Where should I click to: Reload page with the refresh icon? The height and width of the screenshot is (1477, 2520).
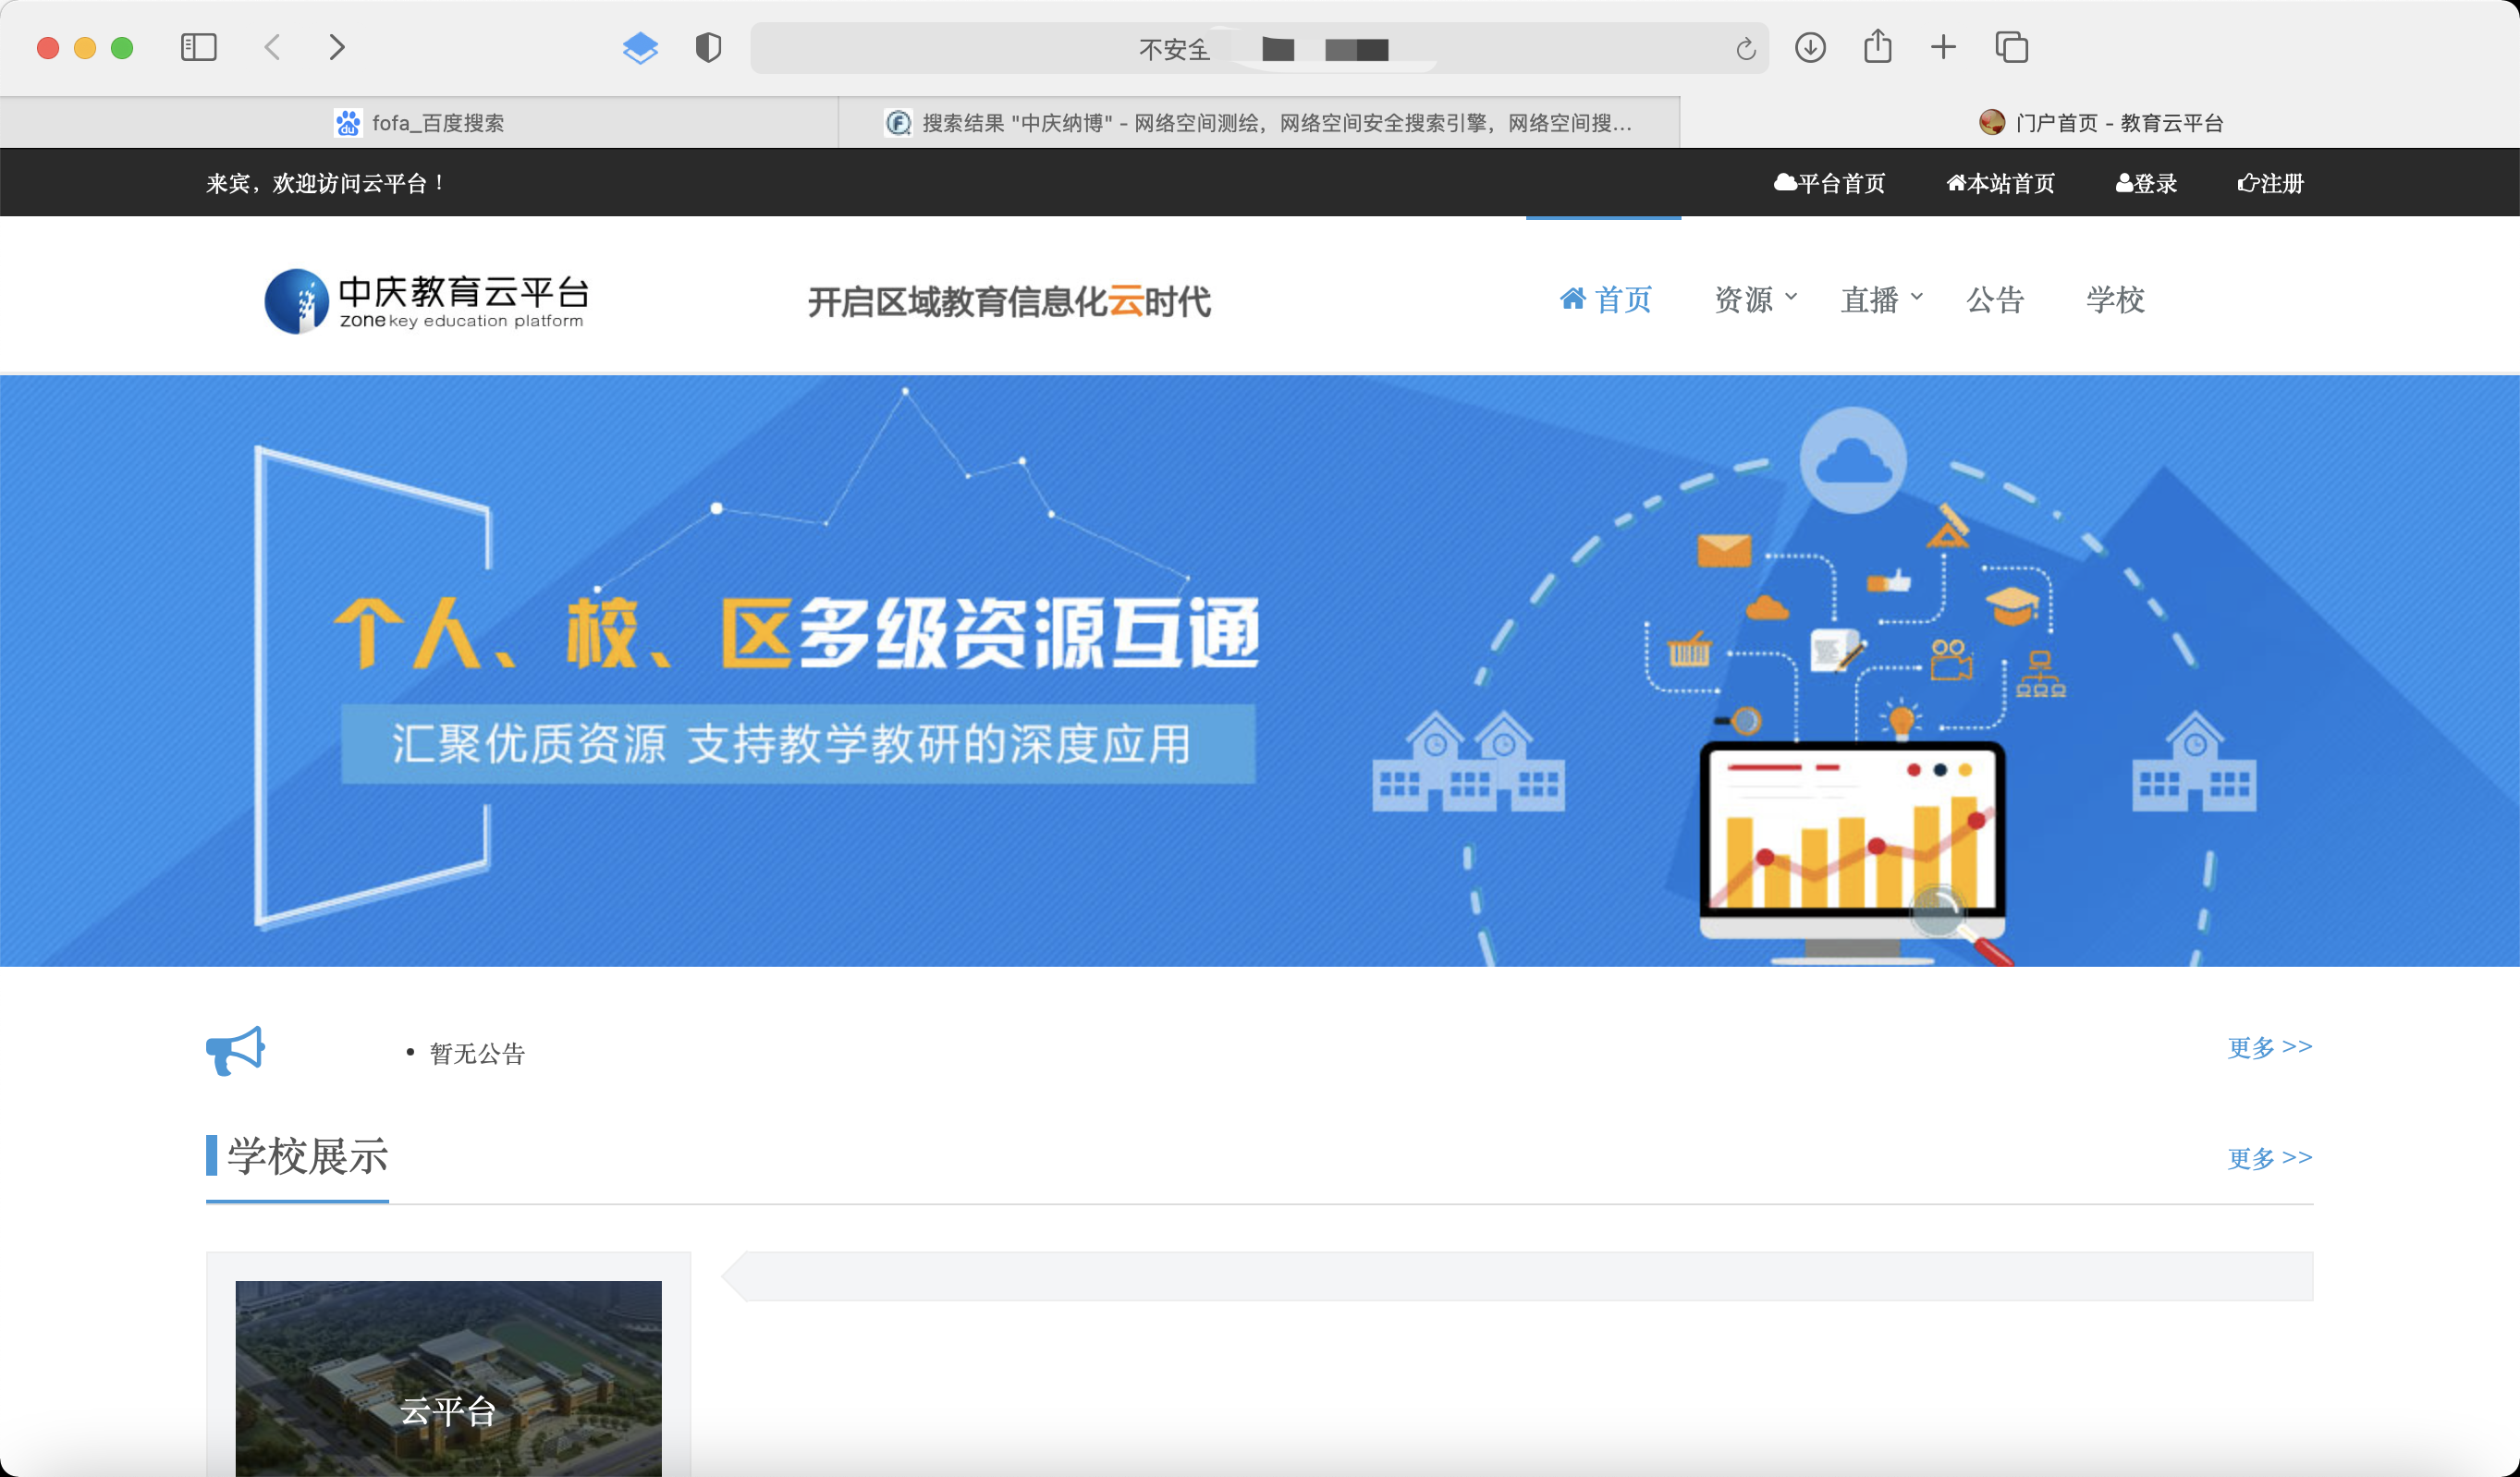(1745, 49)
